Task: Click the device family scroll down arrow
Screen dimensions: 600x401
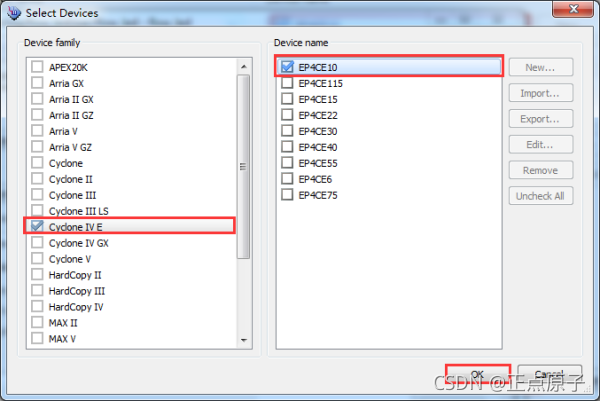Action: click(x=243, y=340)
